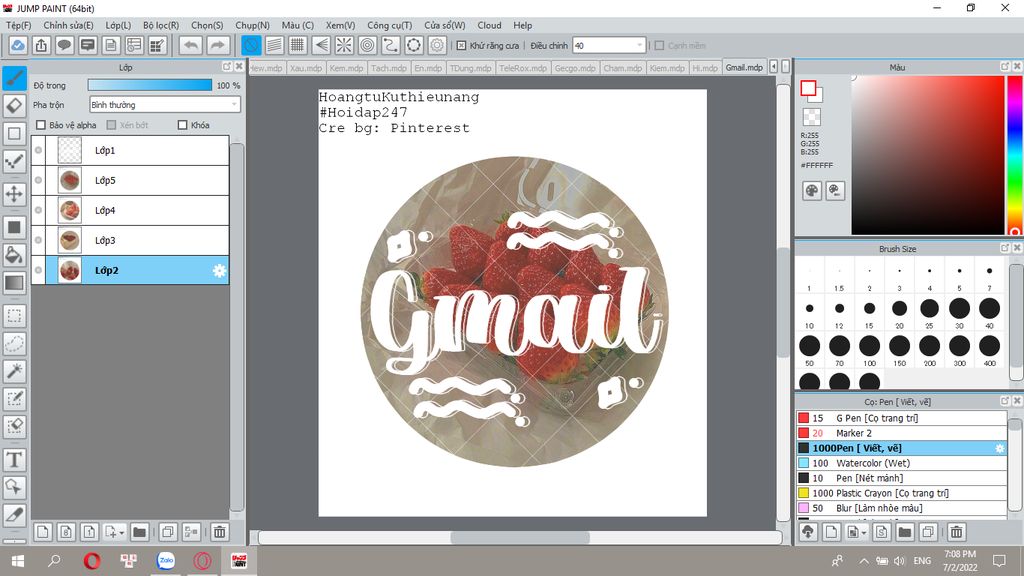Click the cloud save icon in toolbar
1024x576 pixels.
point(18,46)
